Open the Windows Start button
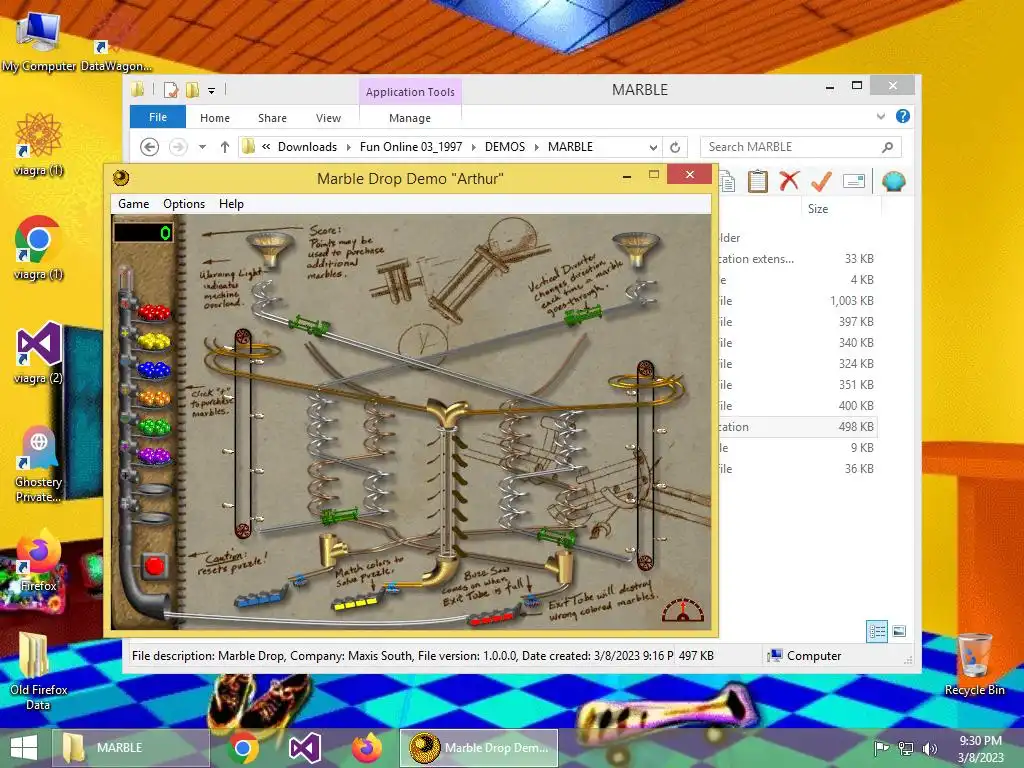 24,748
